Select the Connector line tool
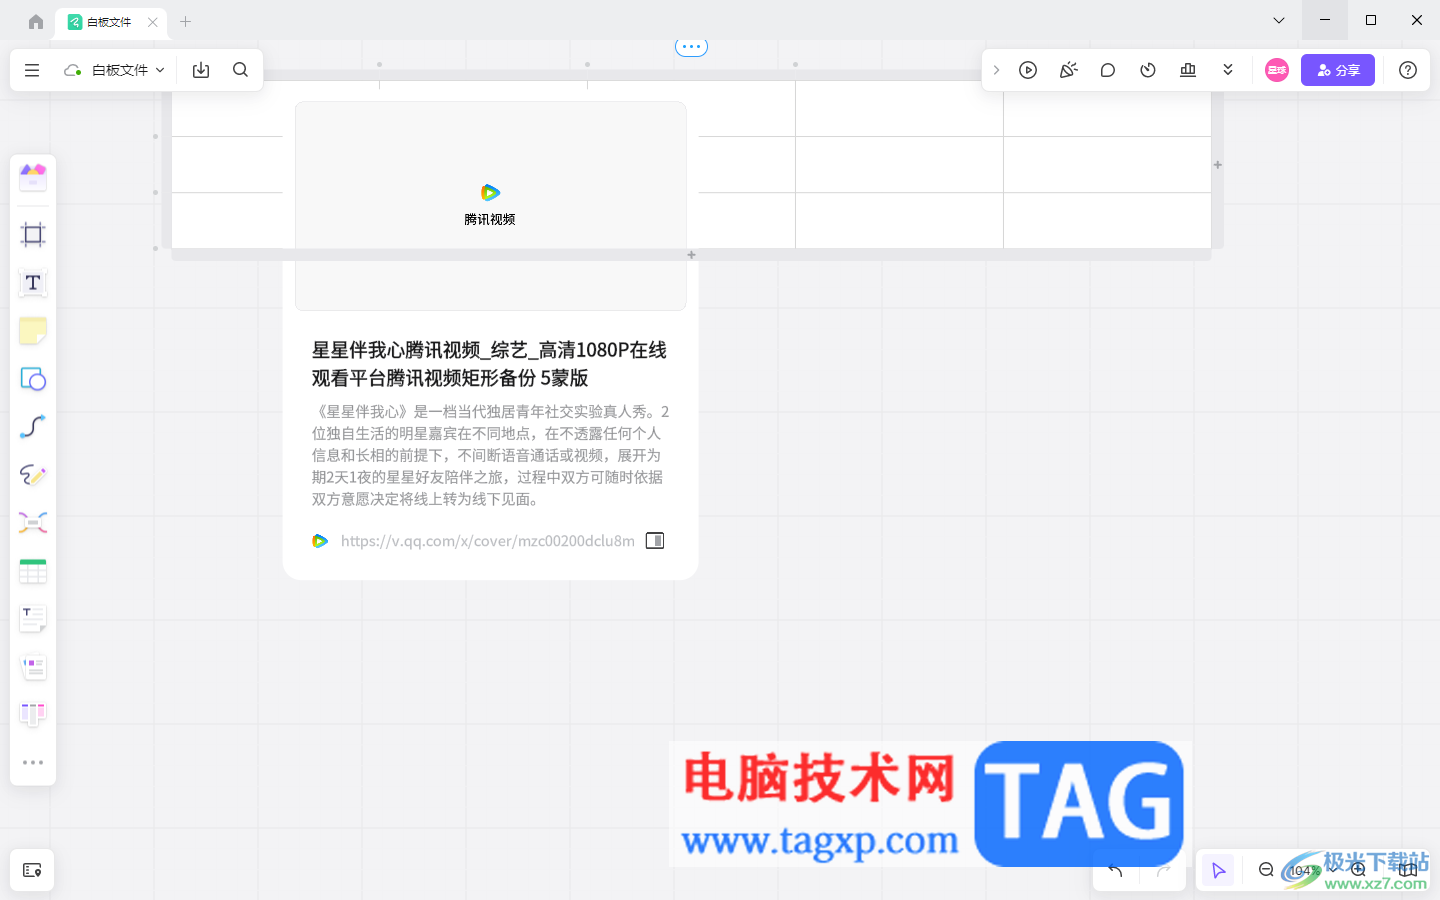The height and width of the screenshot is (900, 1440). click(x=33, y=427)
